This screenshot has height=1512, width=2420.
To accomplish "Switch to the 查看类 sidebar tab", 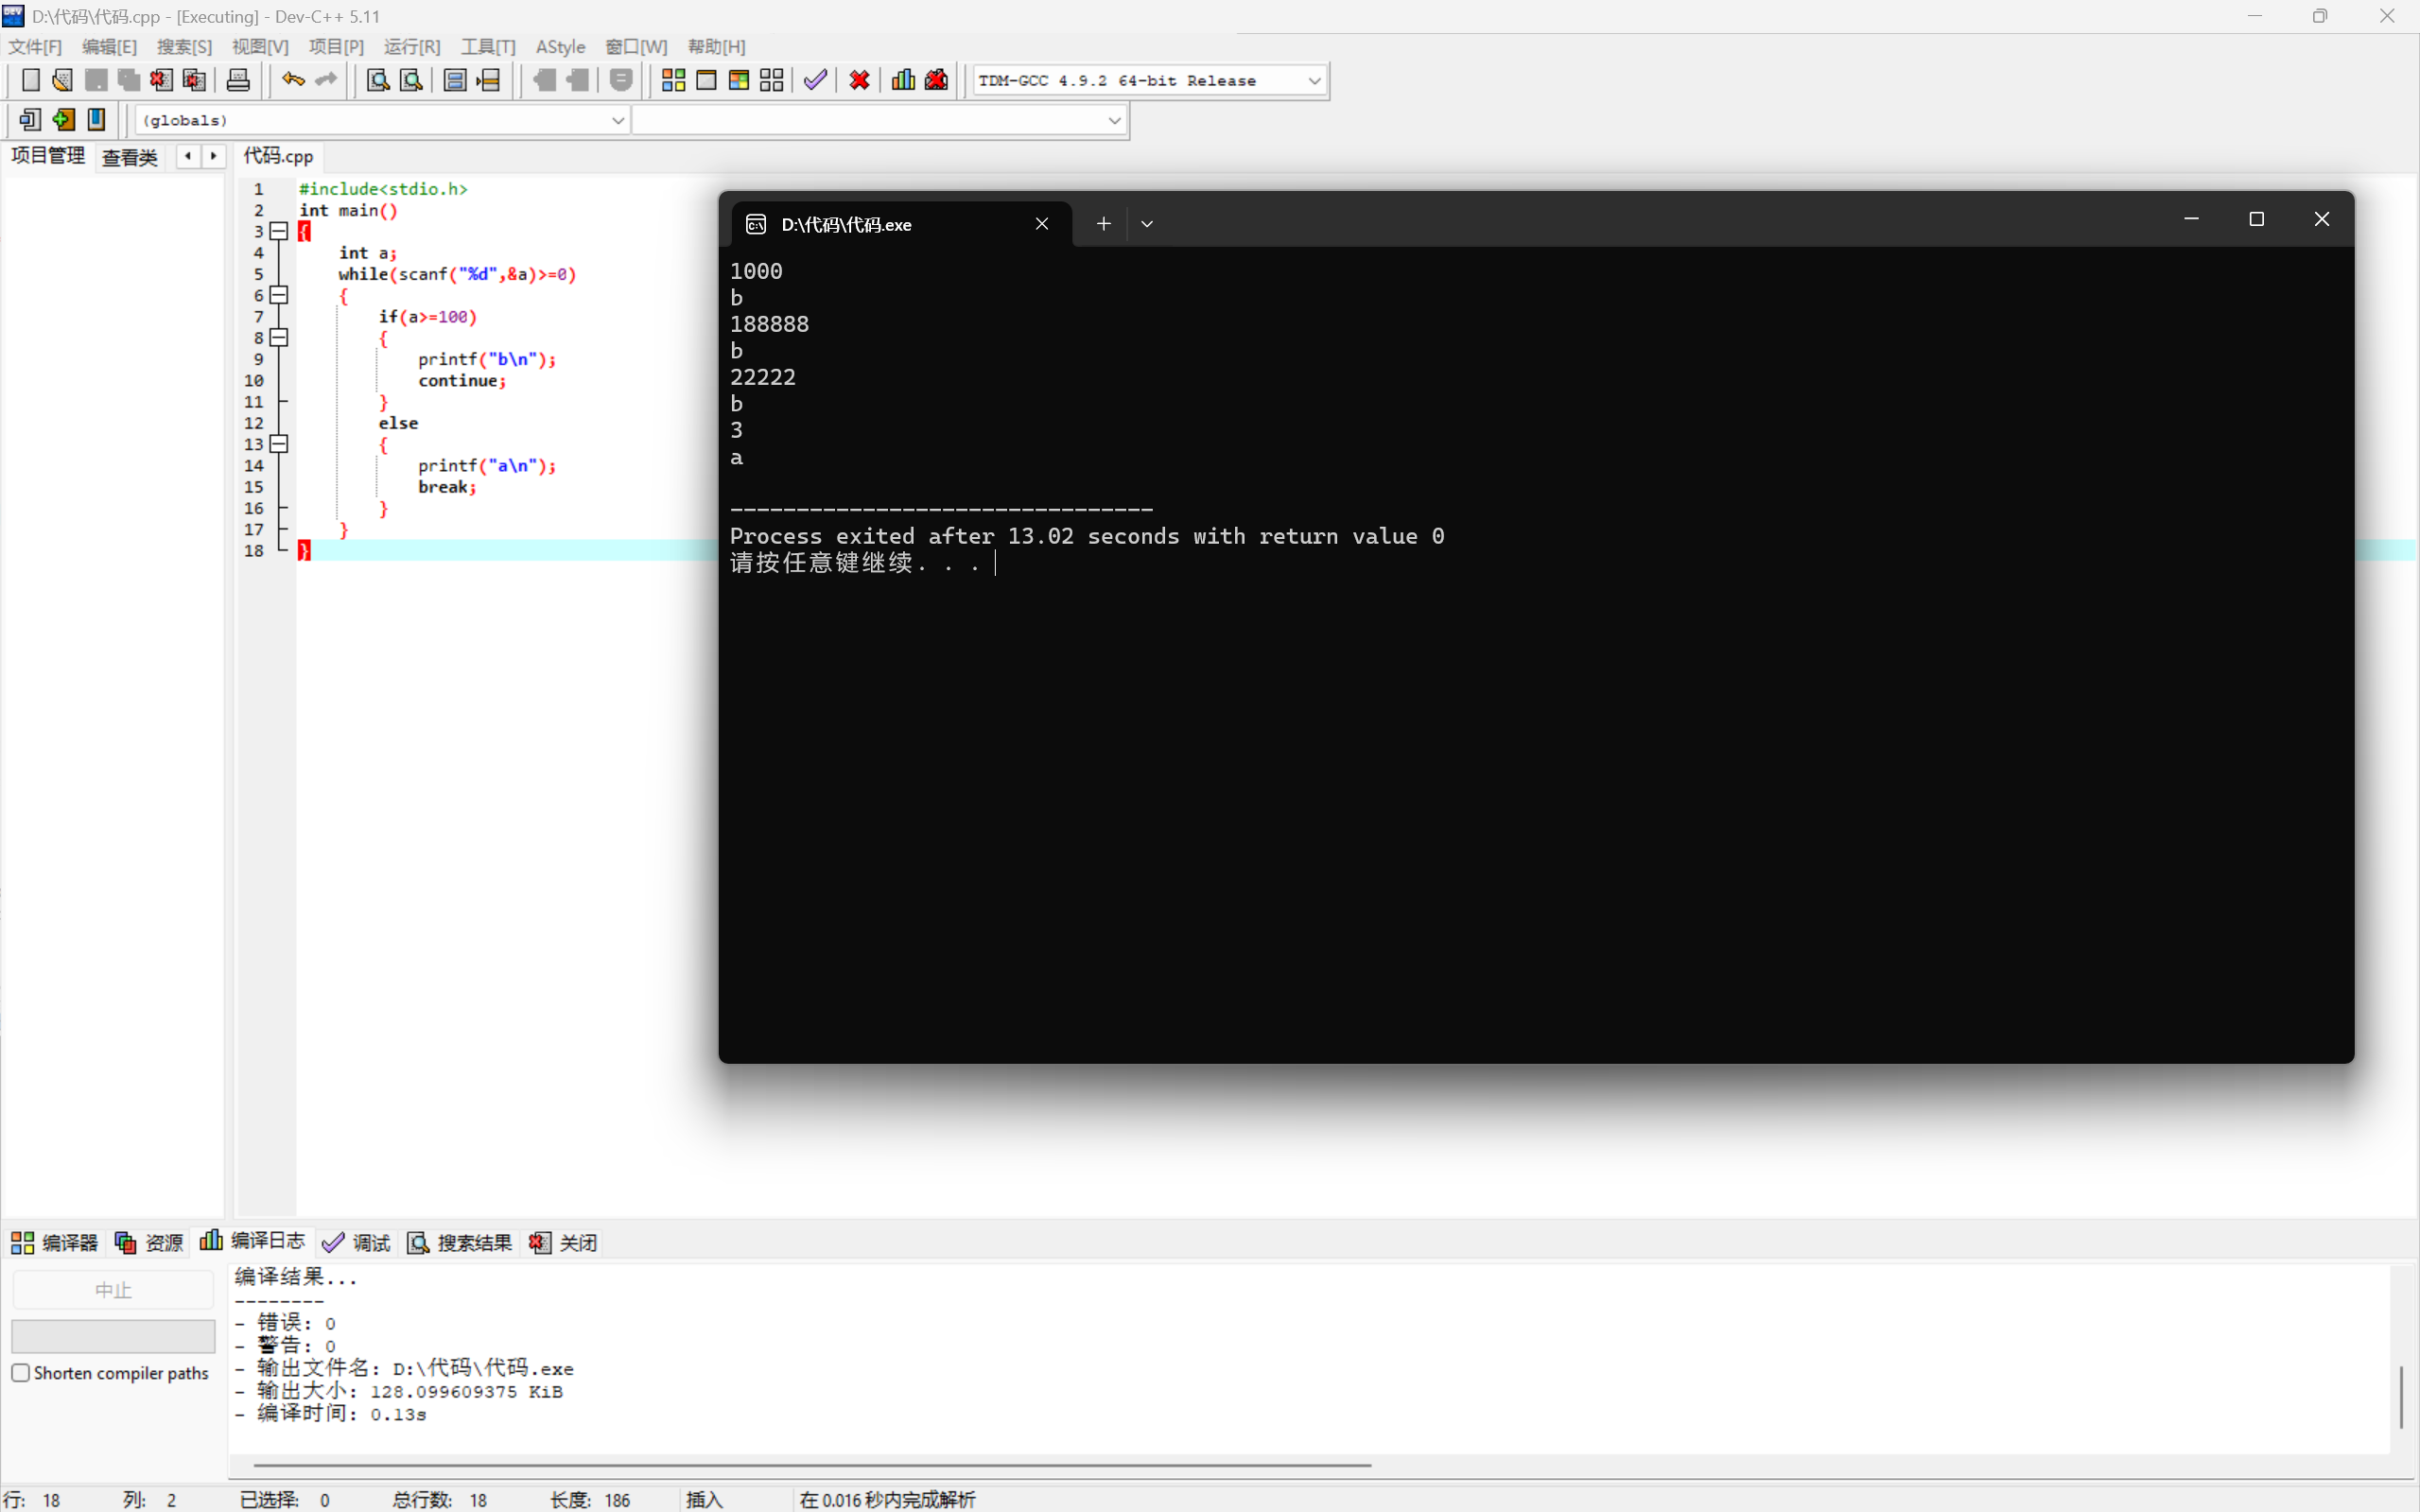I will click(130, 157).
